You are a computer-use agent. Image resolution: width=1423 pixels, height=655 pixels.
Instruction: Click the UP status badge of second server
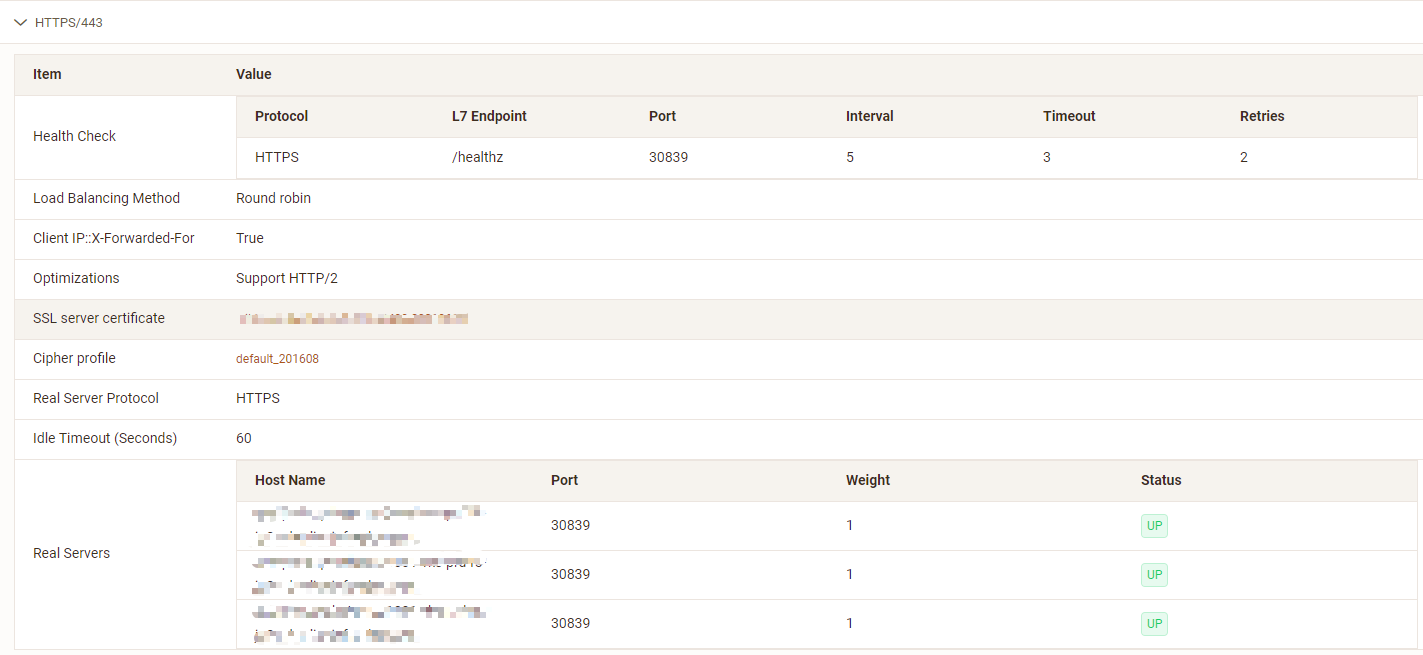[1154, 575]
